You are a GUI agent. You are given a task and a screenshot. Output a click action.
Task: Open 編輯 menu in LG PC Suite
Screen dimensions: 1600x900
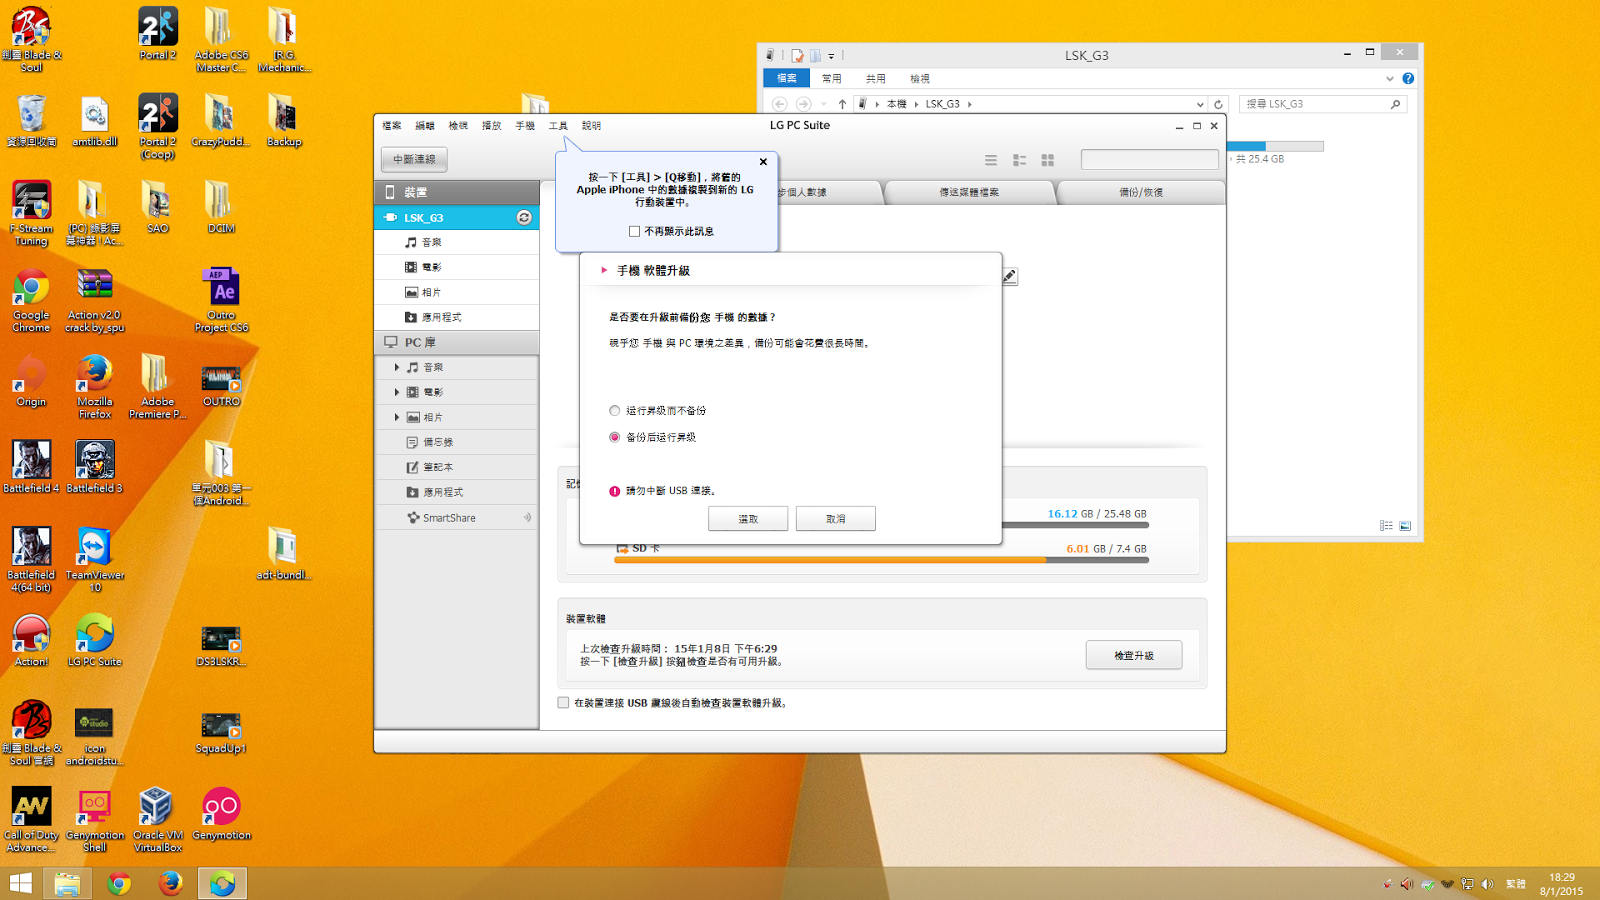point(425,126)
